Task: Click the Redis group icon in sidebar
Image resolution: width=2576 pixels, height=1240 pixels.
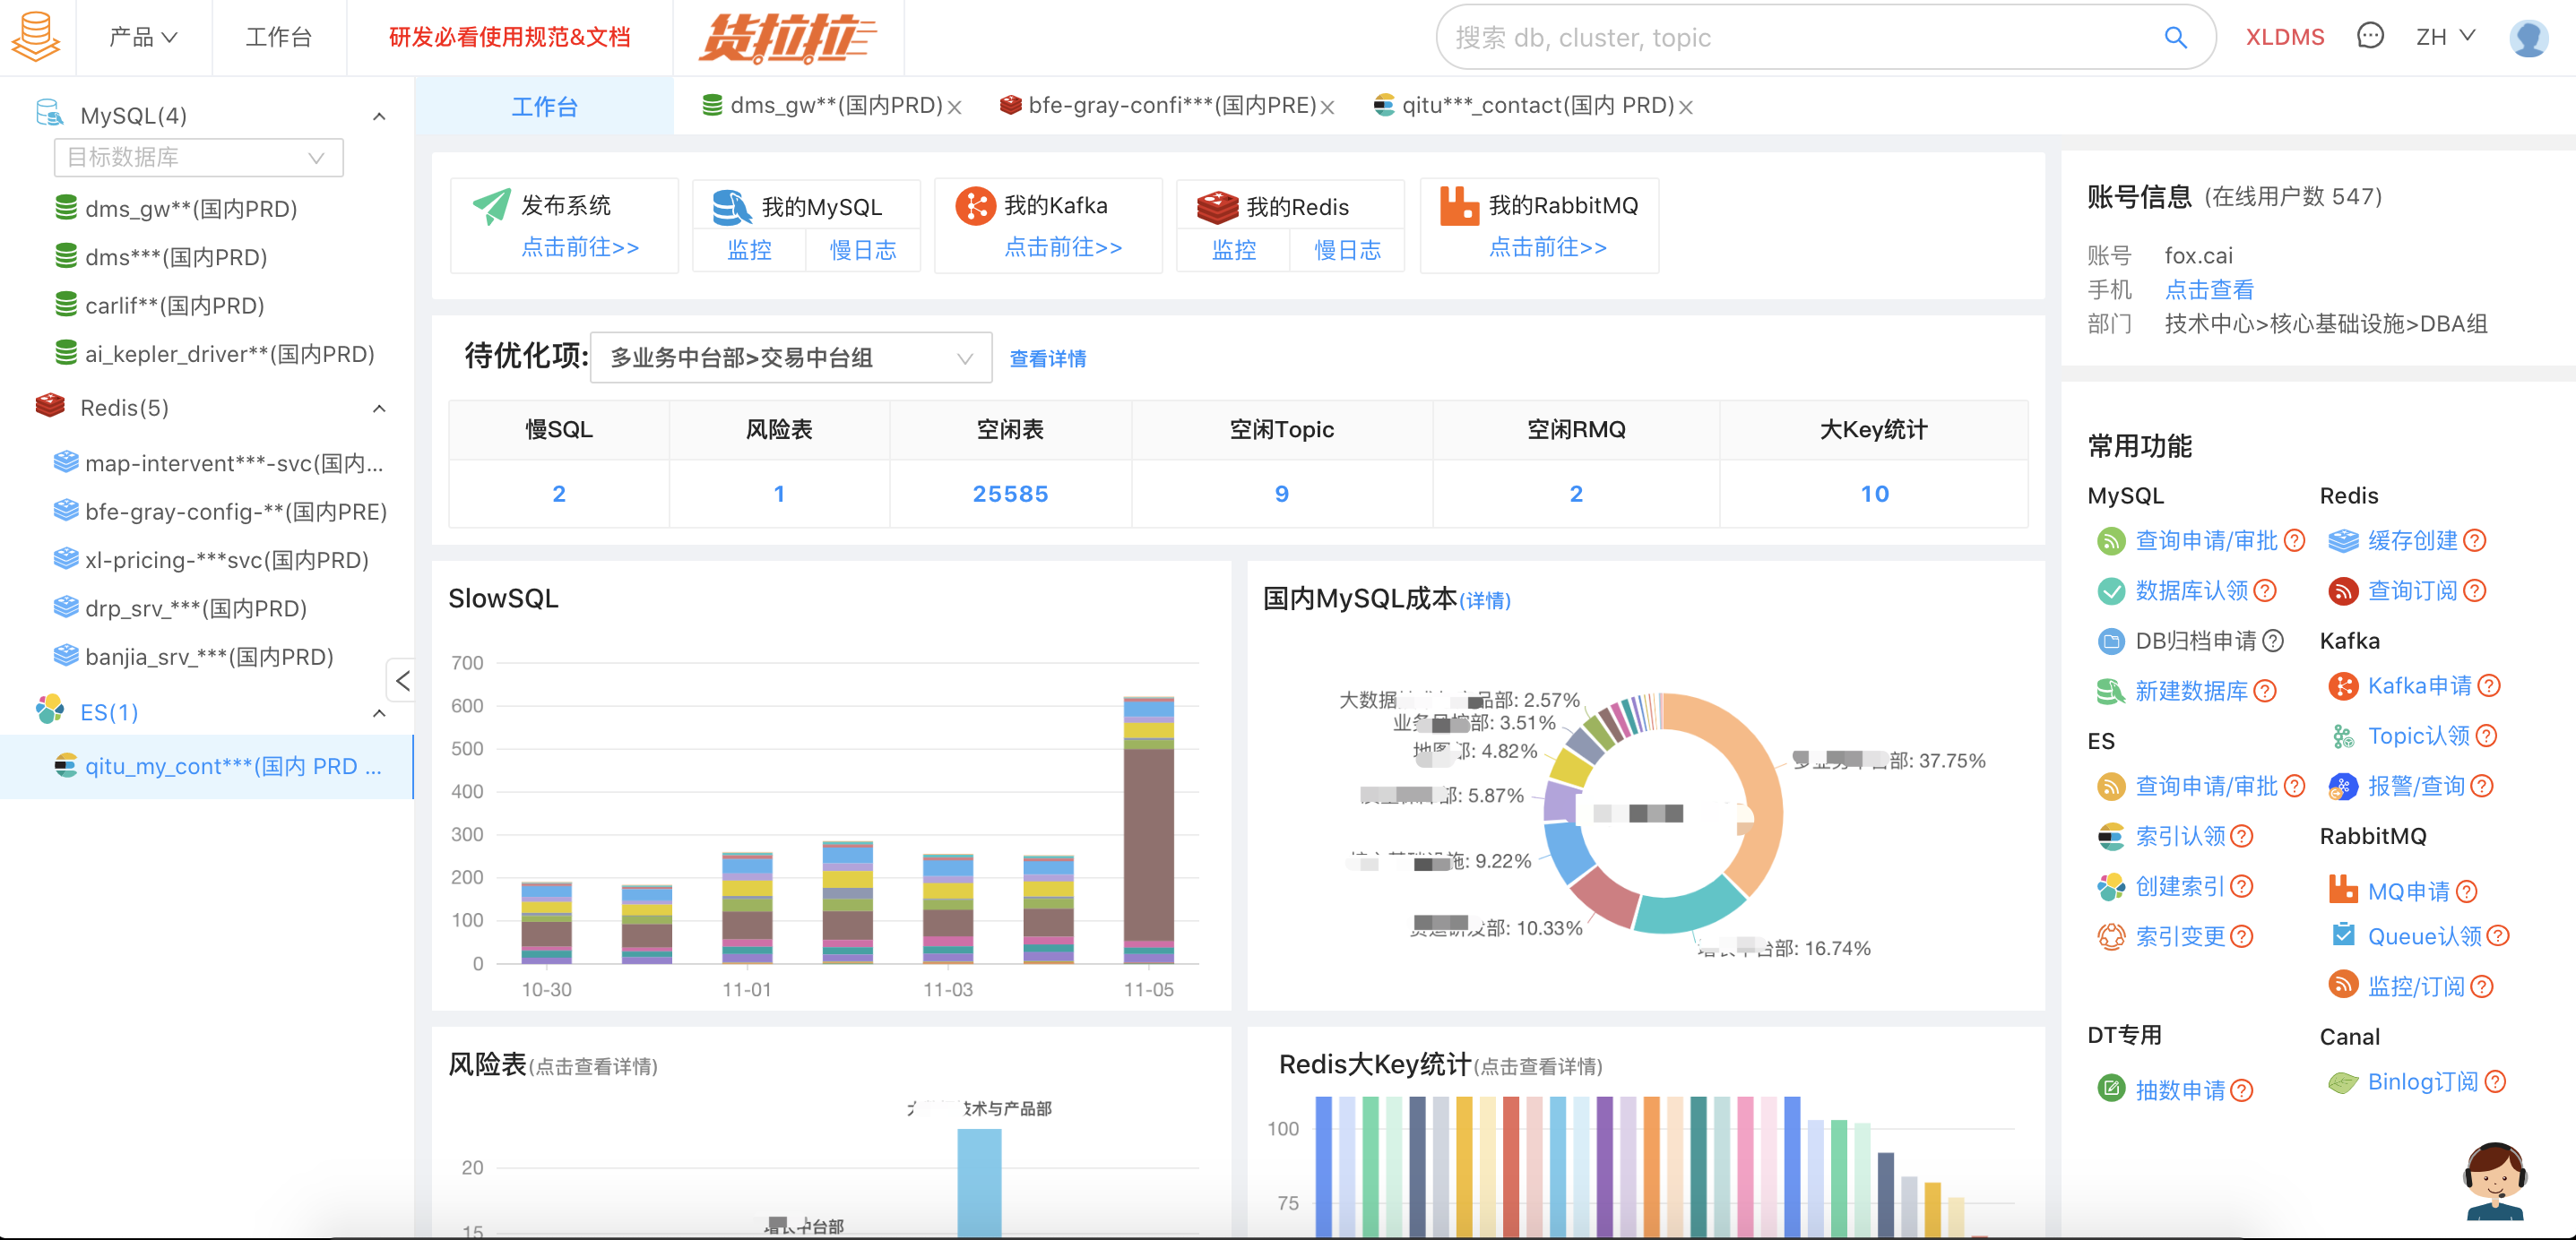Action: point(50,406)
